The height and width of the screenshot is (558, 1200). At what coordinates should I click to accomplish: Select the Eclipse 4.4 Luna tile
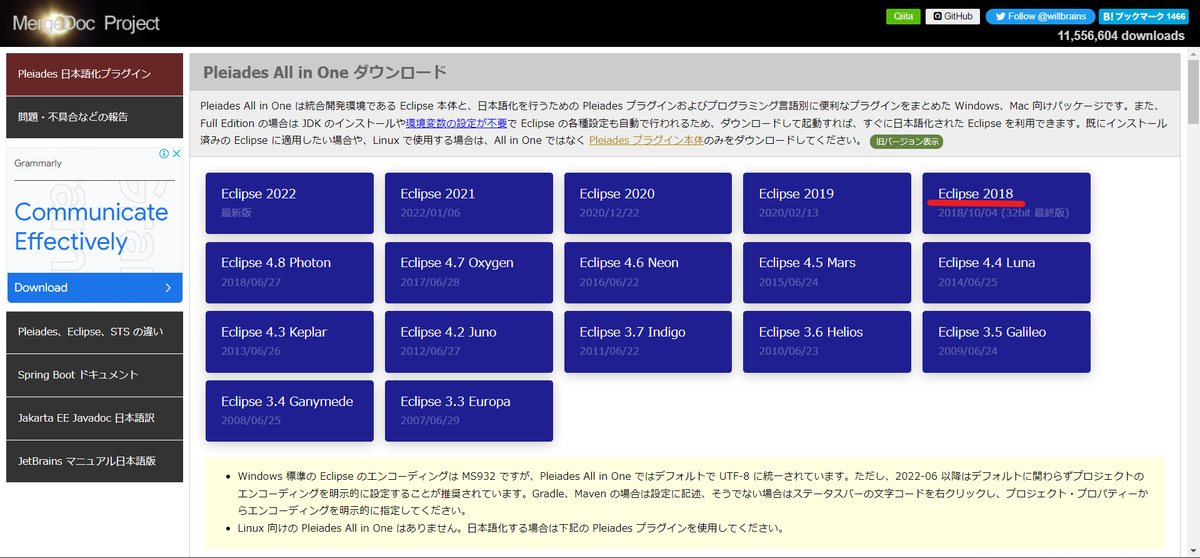click(x=1006, y=272)
